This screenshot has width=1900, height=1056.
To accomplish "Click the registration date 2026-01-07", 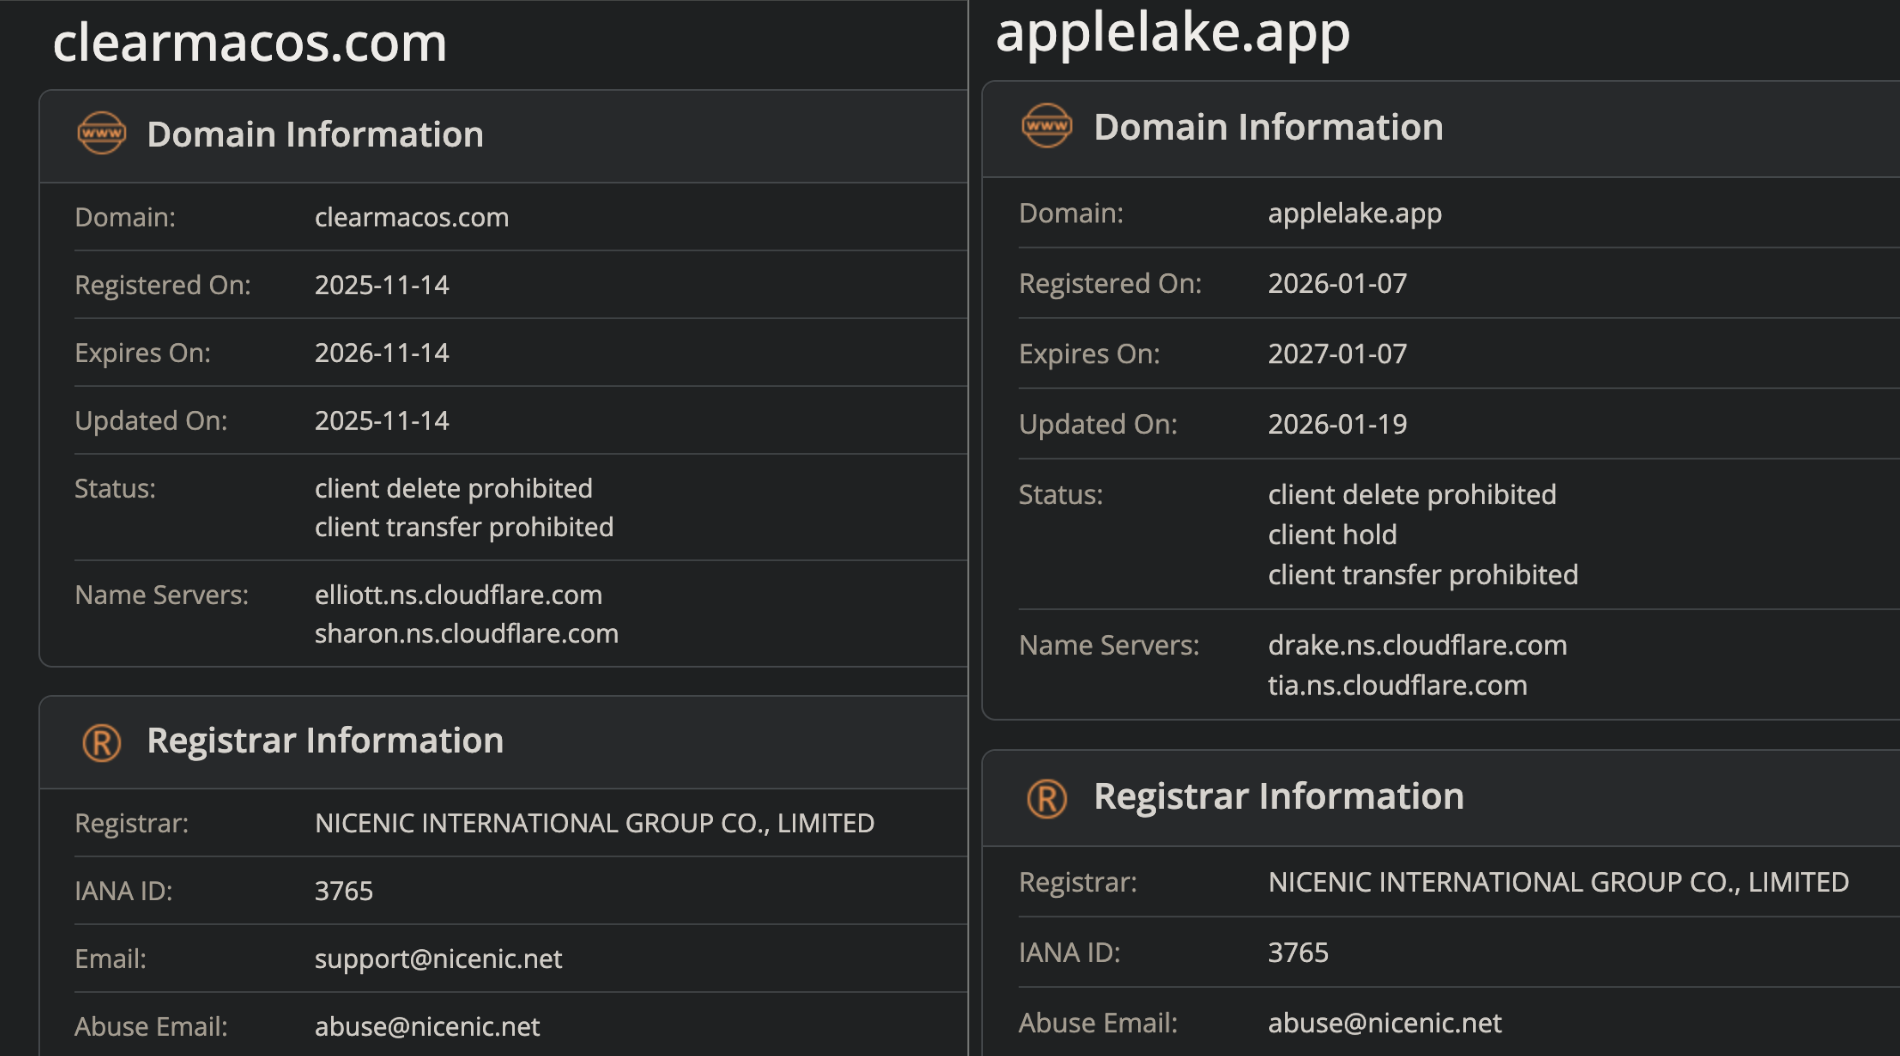I will point(1337,284).
